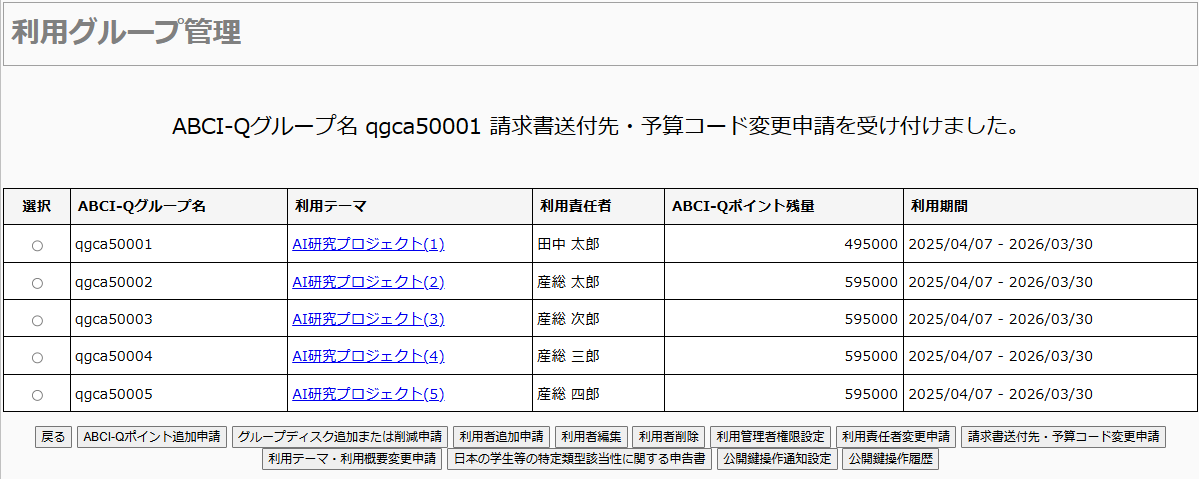Image resolution: width=1199 pixels, height=479 pixels.
Task: Select radio button for group qgca50002
Action: click(37, 283)
